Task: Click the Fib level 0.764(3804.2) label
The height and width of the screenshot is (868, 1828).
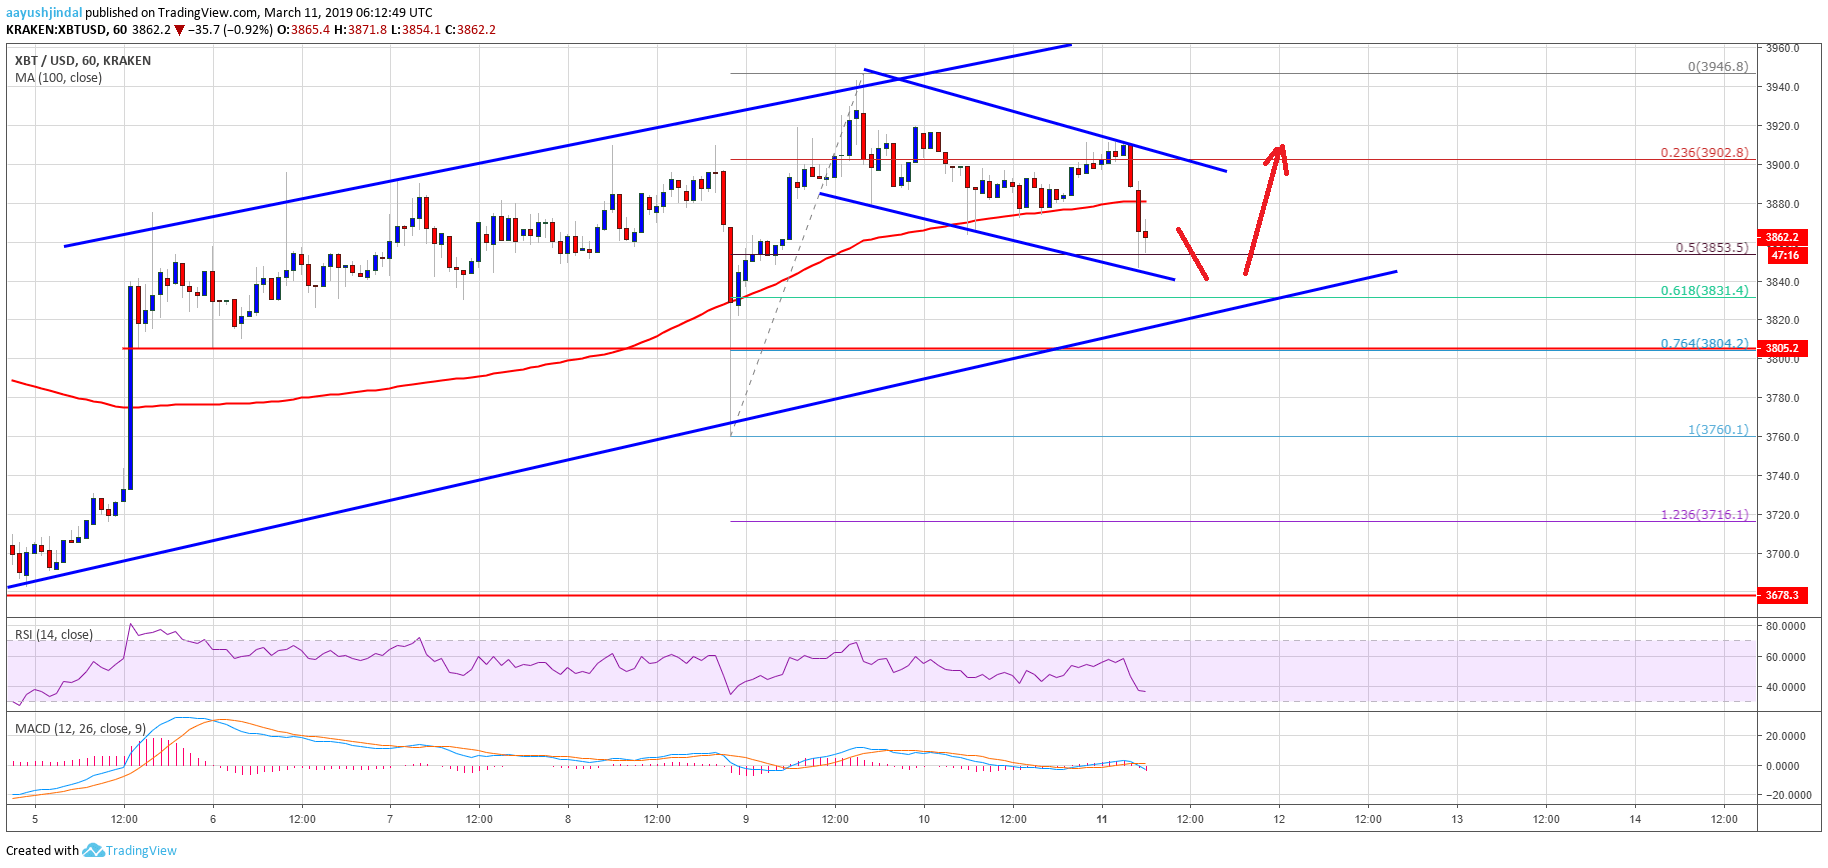Action: [x=1705, y=343]
